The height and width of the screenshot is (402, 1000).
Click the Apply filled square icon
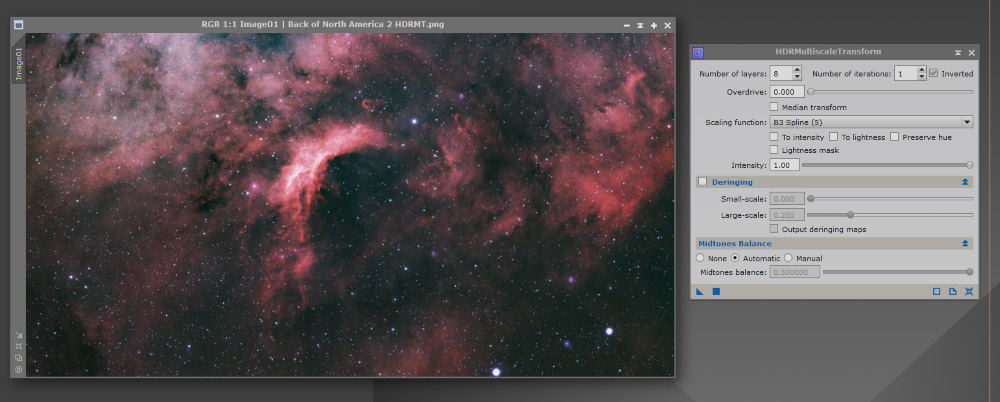click(x=716, y=292)
